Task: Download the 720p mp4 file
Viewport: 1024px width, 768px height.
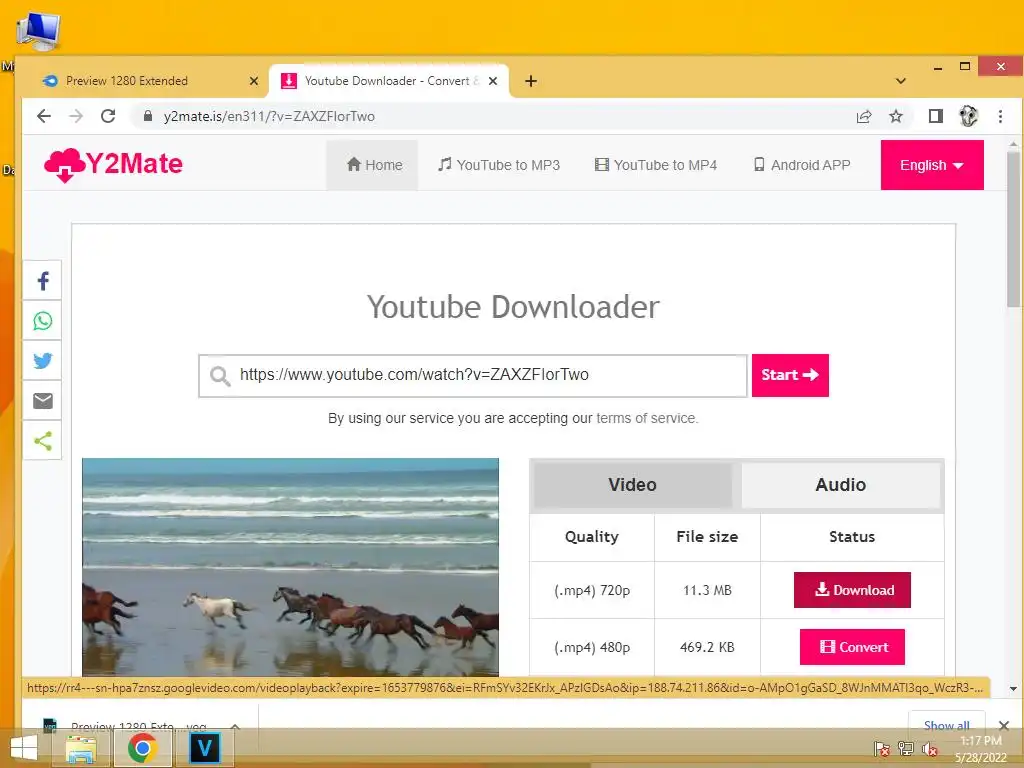Action: [x=852, y=590]
